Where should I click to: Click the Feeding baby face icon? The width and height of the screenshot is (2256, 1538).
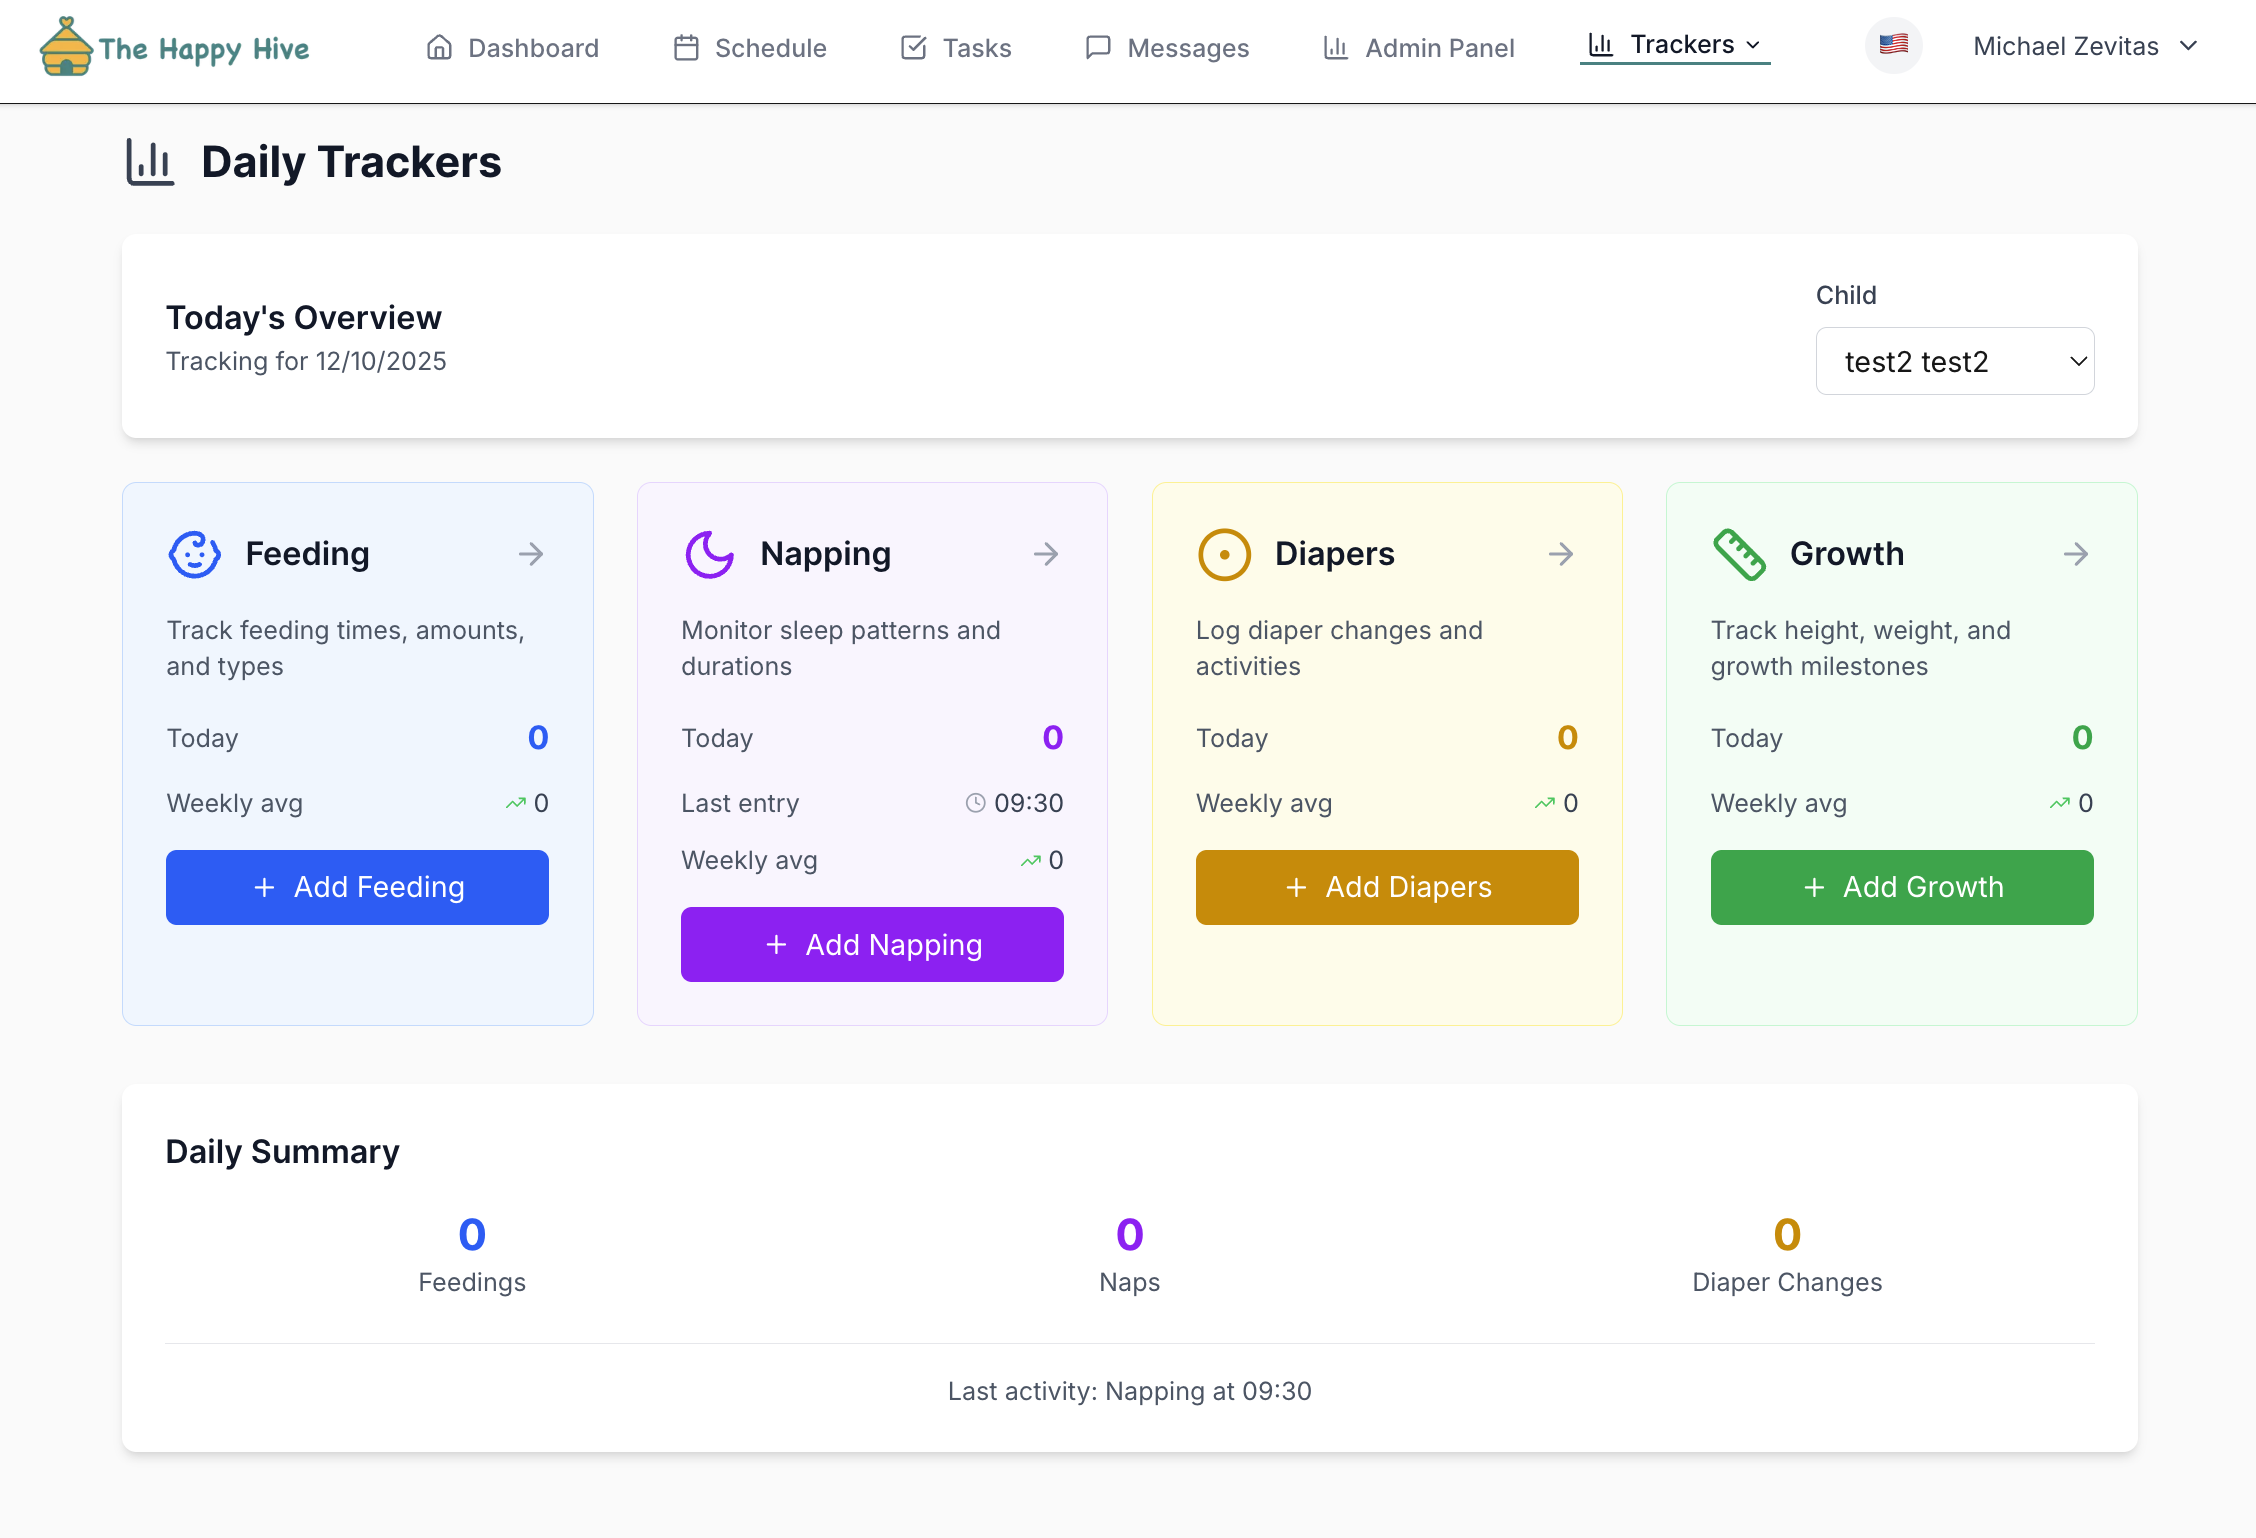[x=194, y=554]
